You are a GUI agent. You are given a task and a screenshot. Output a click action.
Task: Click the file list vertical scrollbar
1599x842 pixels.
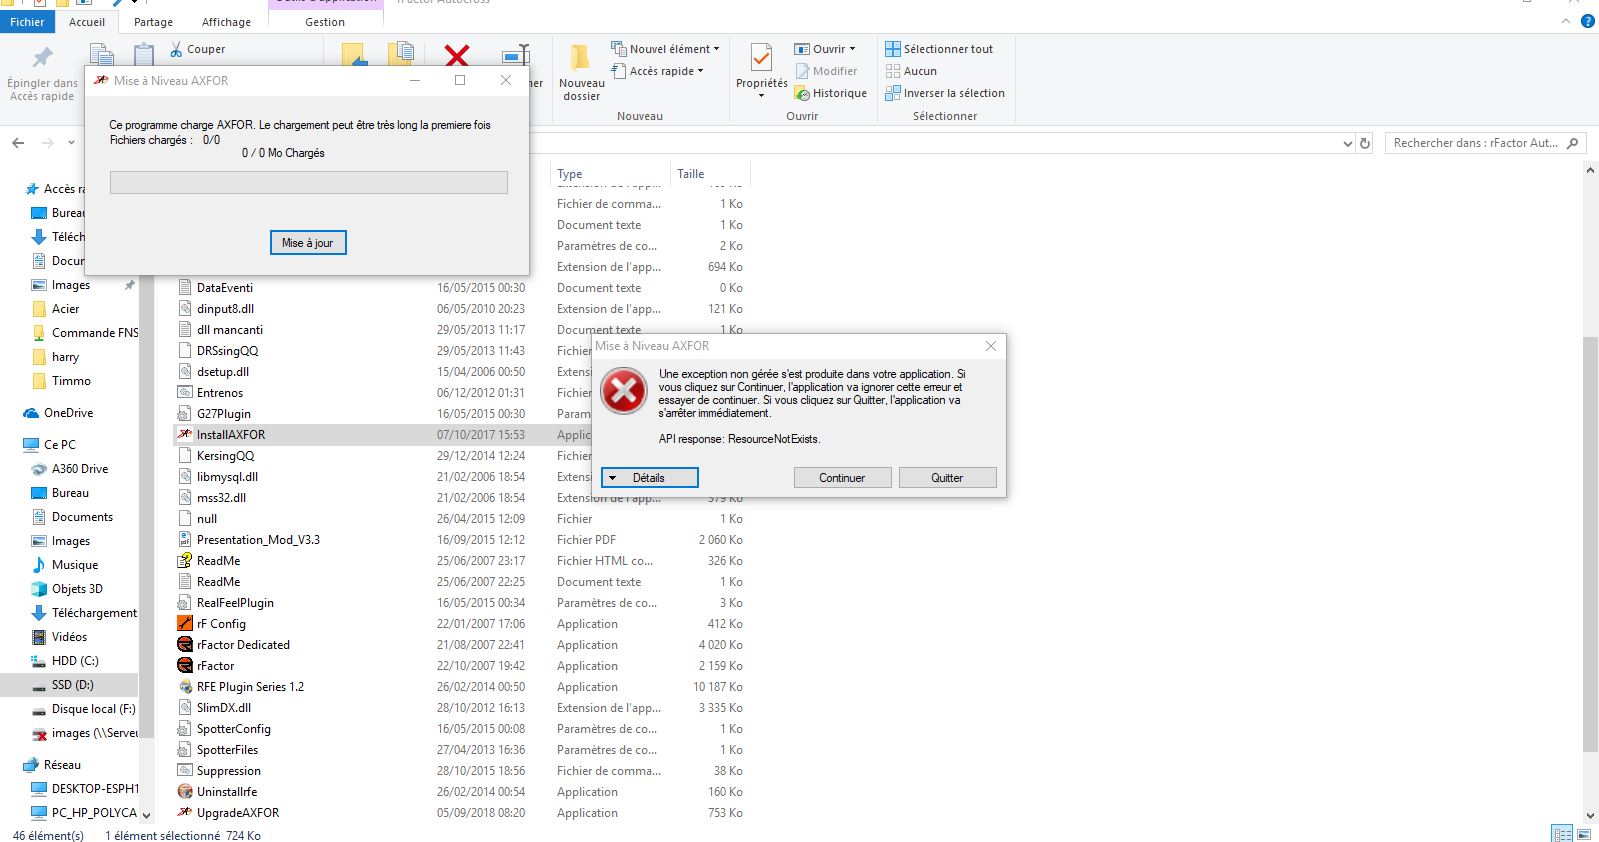click(1590, 544)
